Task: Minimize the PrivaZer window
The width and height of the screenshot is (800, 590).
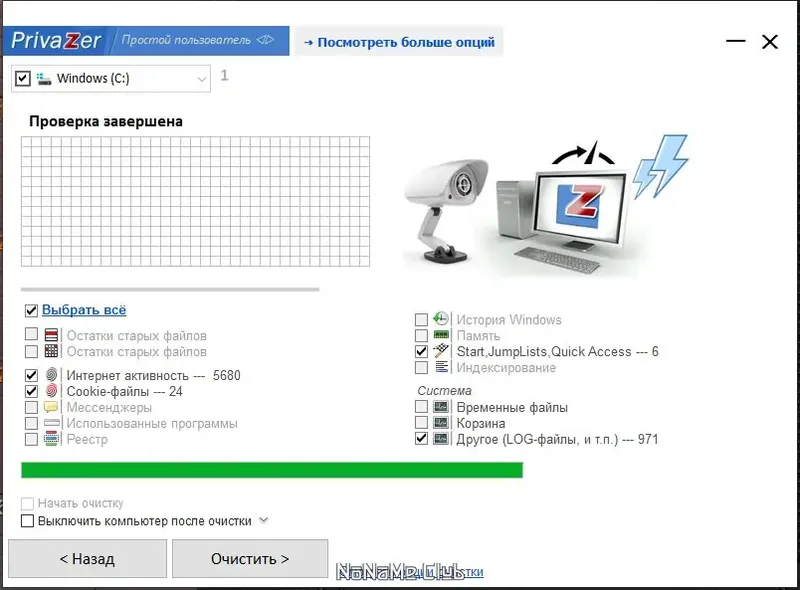Action: pos(736,41)
